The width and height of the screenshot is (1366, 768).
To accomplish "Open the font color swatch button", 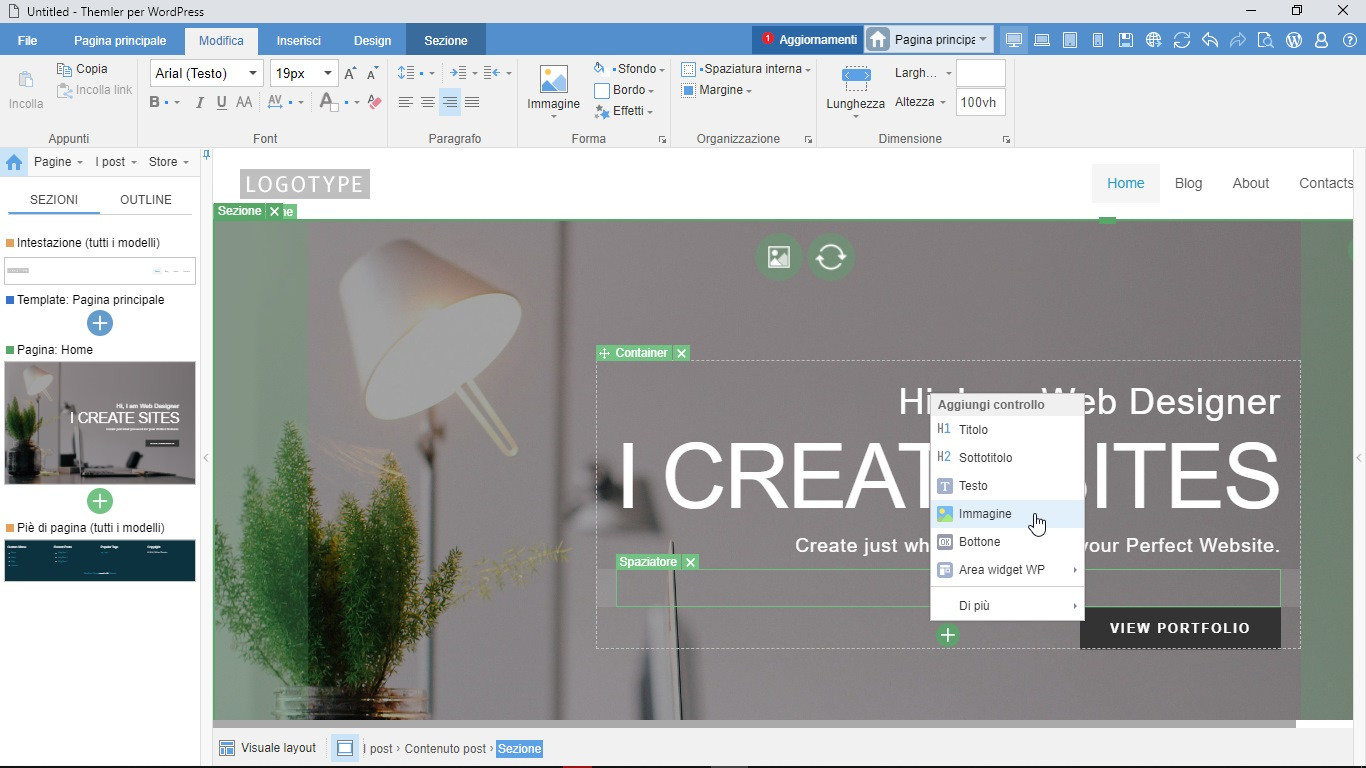I will [328, 102].
